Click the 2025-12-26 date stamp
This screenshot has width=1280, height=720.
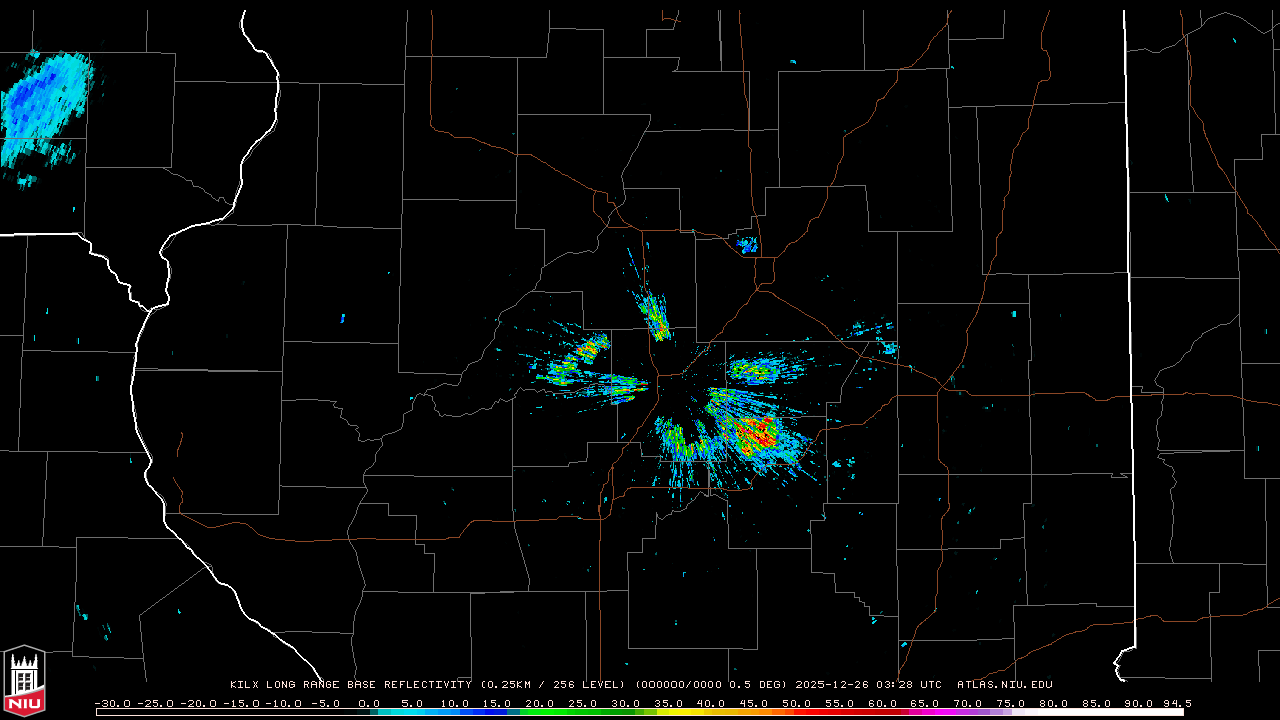pyautogui.click(x=832, y=685)
